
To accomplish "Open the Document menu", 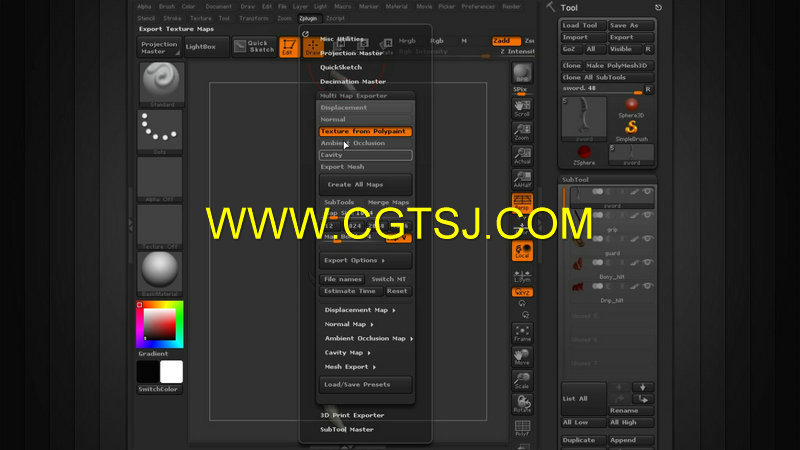I will point(218,7).
